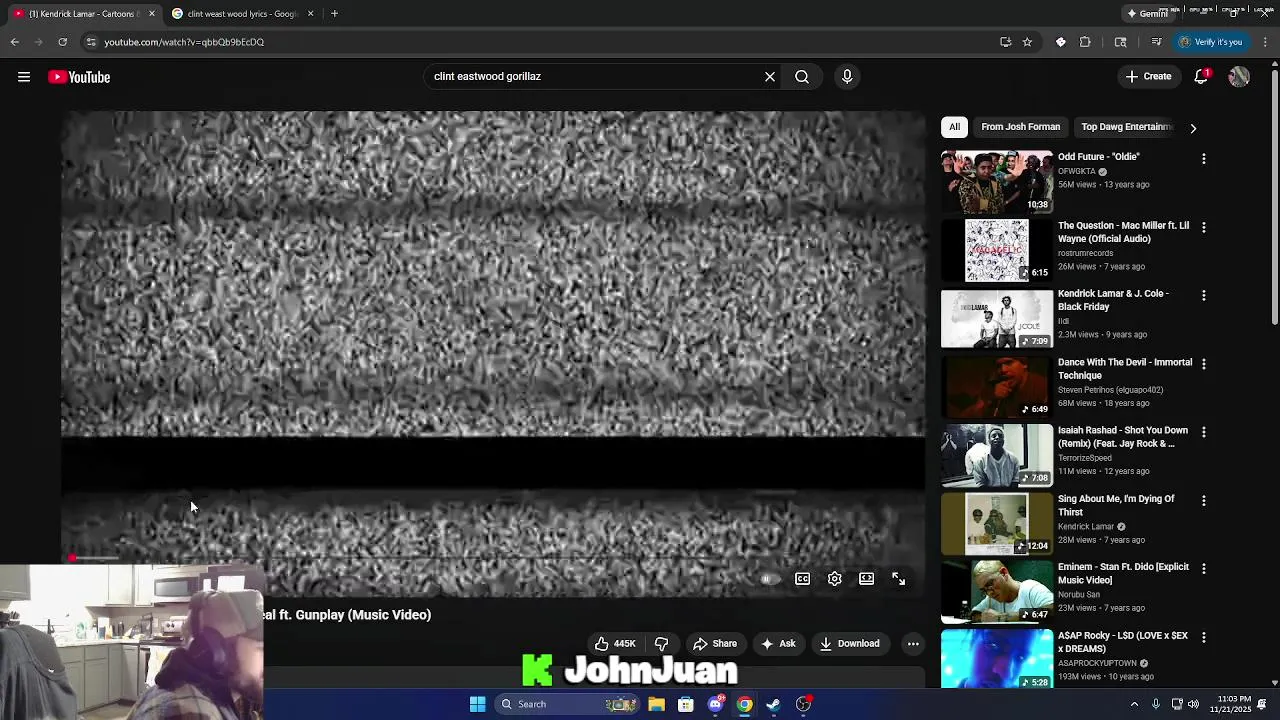Open File Explorer from taskbar
Viewport: 1280px width, 720px height.
656,704
